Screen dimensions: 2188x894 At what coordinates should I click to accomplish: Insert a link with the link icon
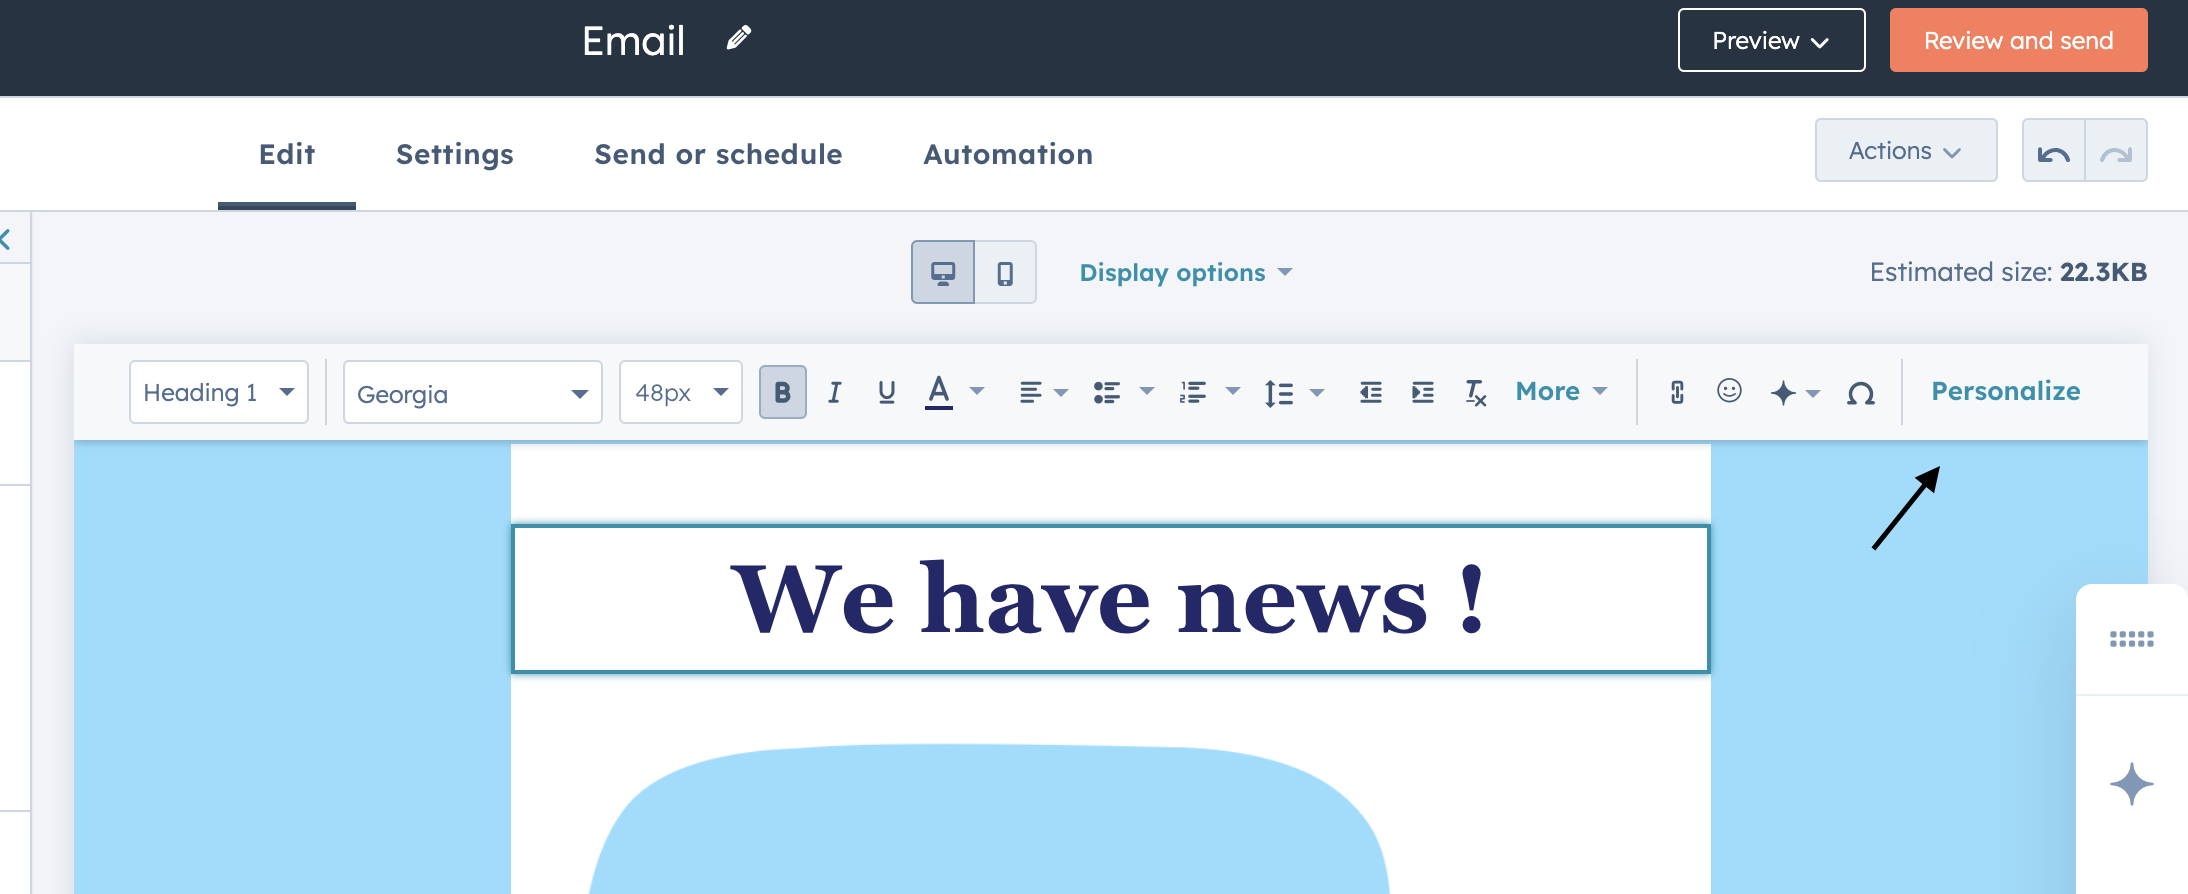1677,392
